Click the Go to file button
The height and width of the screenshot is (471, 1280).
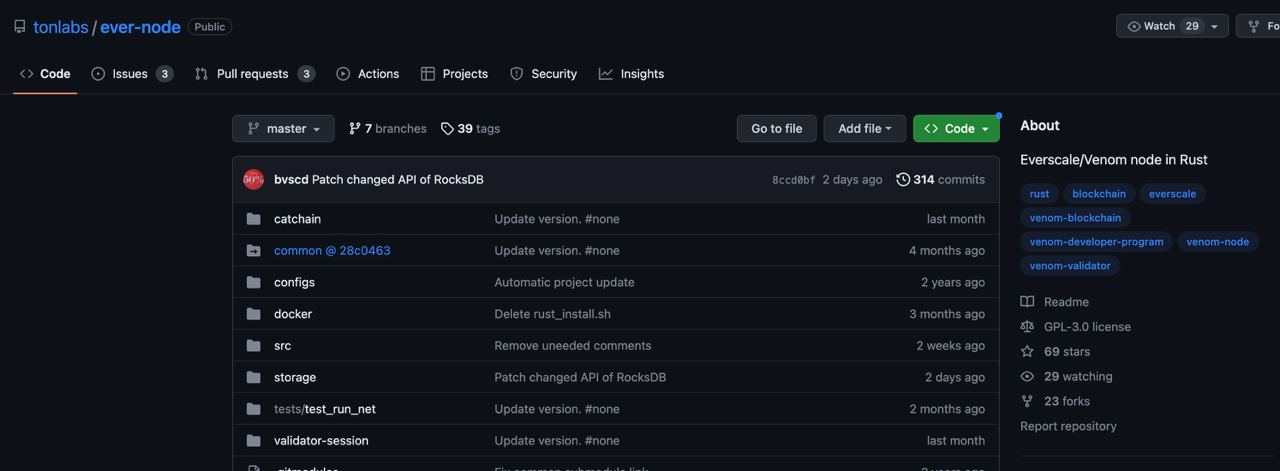click(777, 129)
